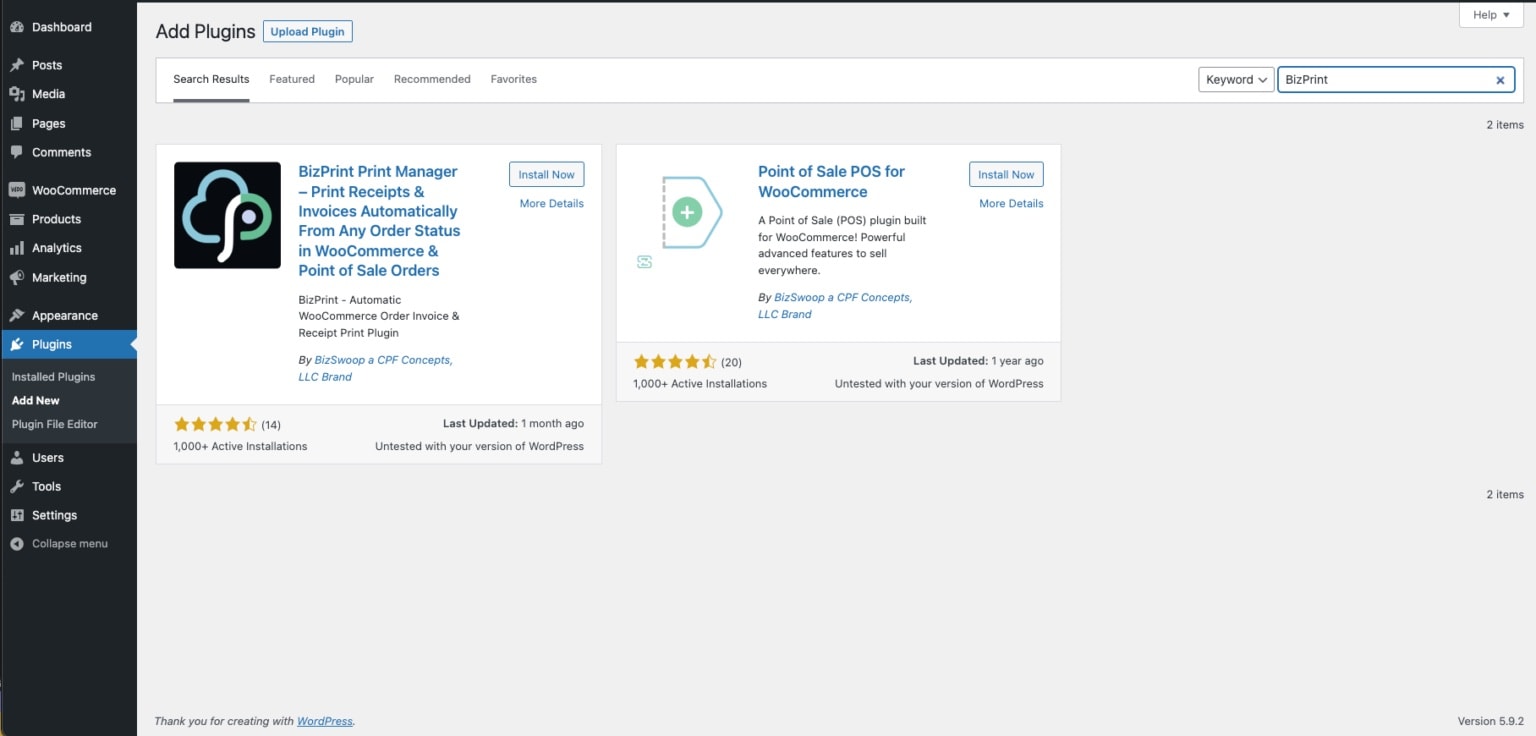Select the Appearance paintbrush icon
This screenshot has width=1536, height=736.
click(x=17, y=315)
